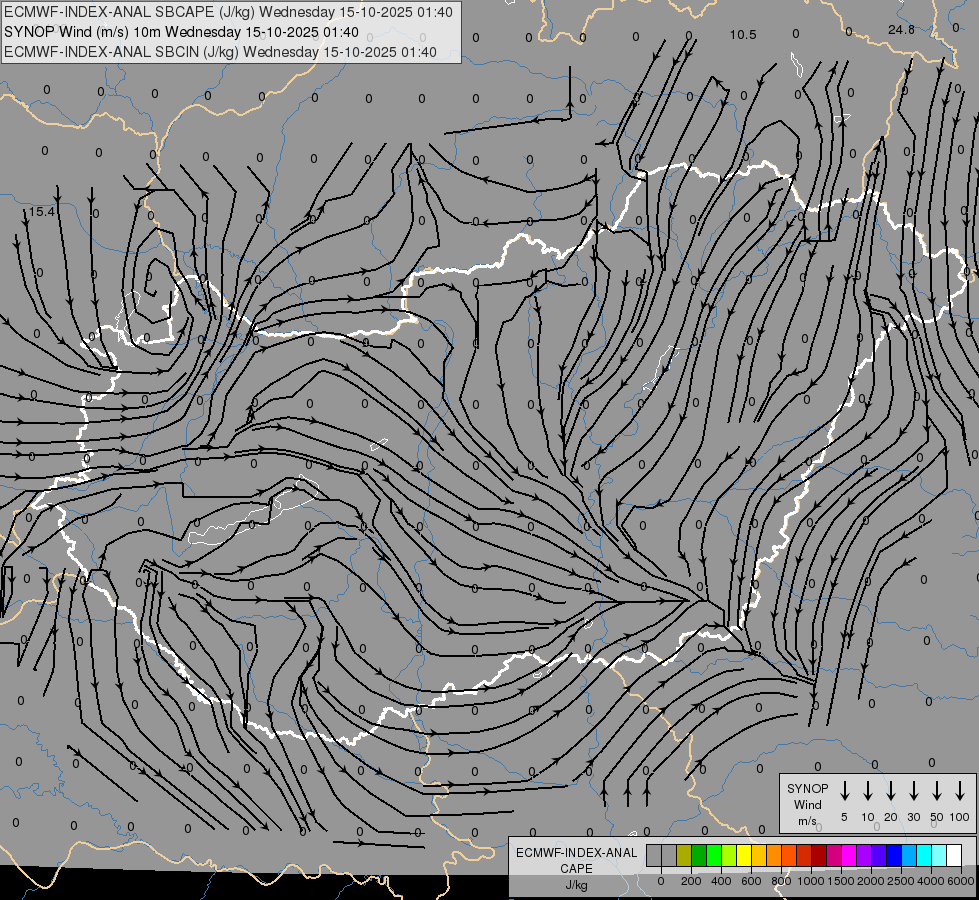Click the 50 m/s wind arrow in legend
The width and height of the screenshot is (979, 900).
(937, 790)
